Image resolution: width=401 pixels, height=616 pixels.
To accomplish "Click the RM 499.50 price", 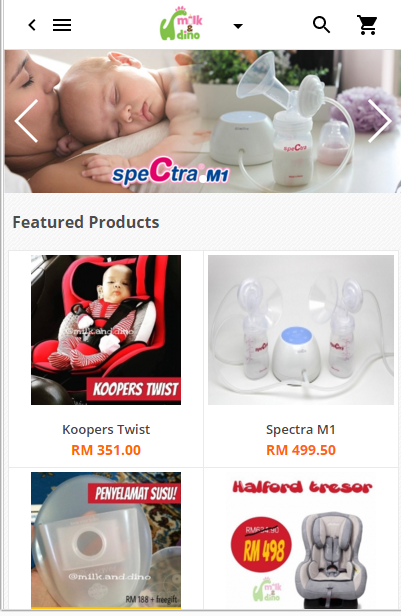I will tap(301, 450).
